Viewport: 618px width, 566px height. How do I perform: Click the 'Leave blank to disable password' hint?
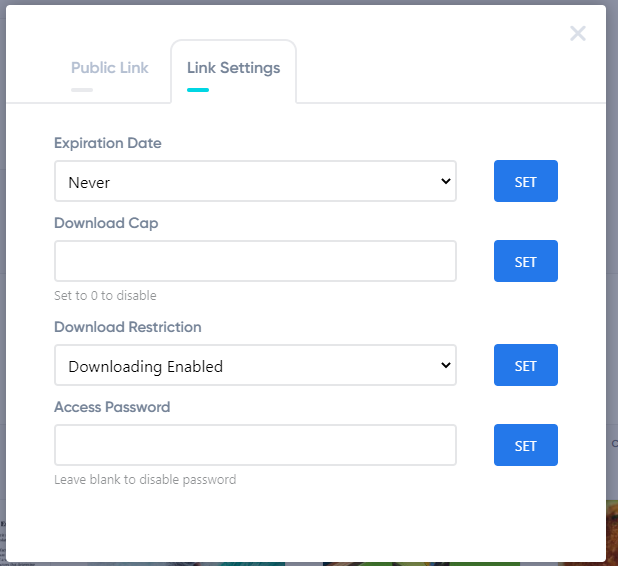(x=145, y=480)
